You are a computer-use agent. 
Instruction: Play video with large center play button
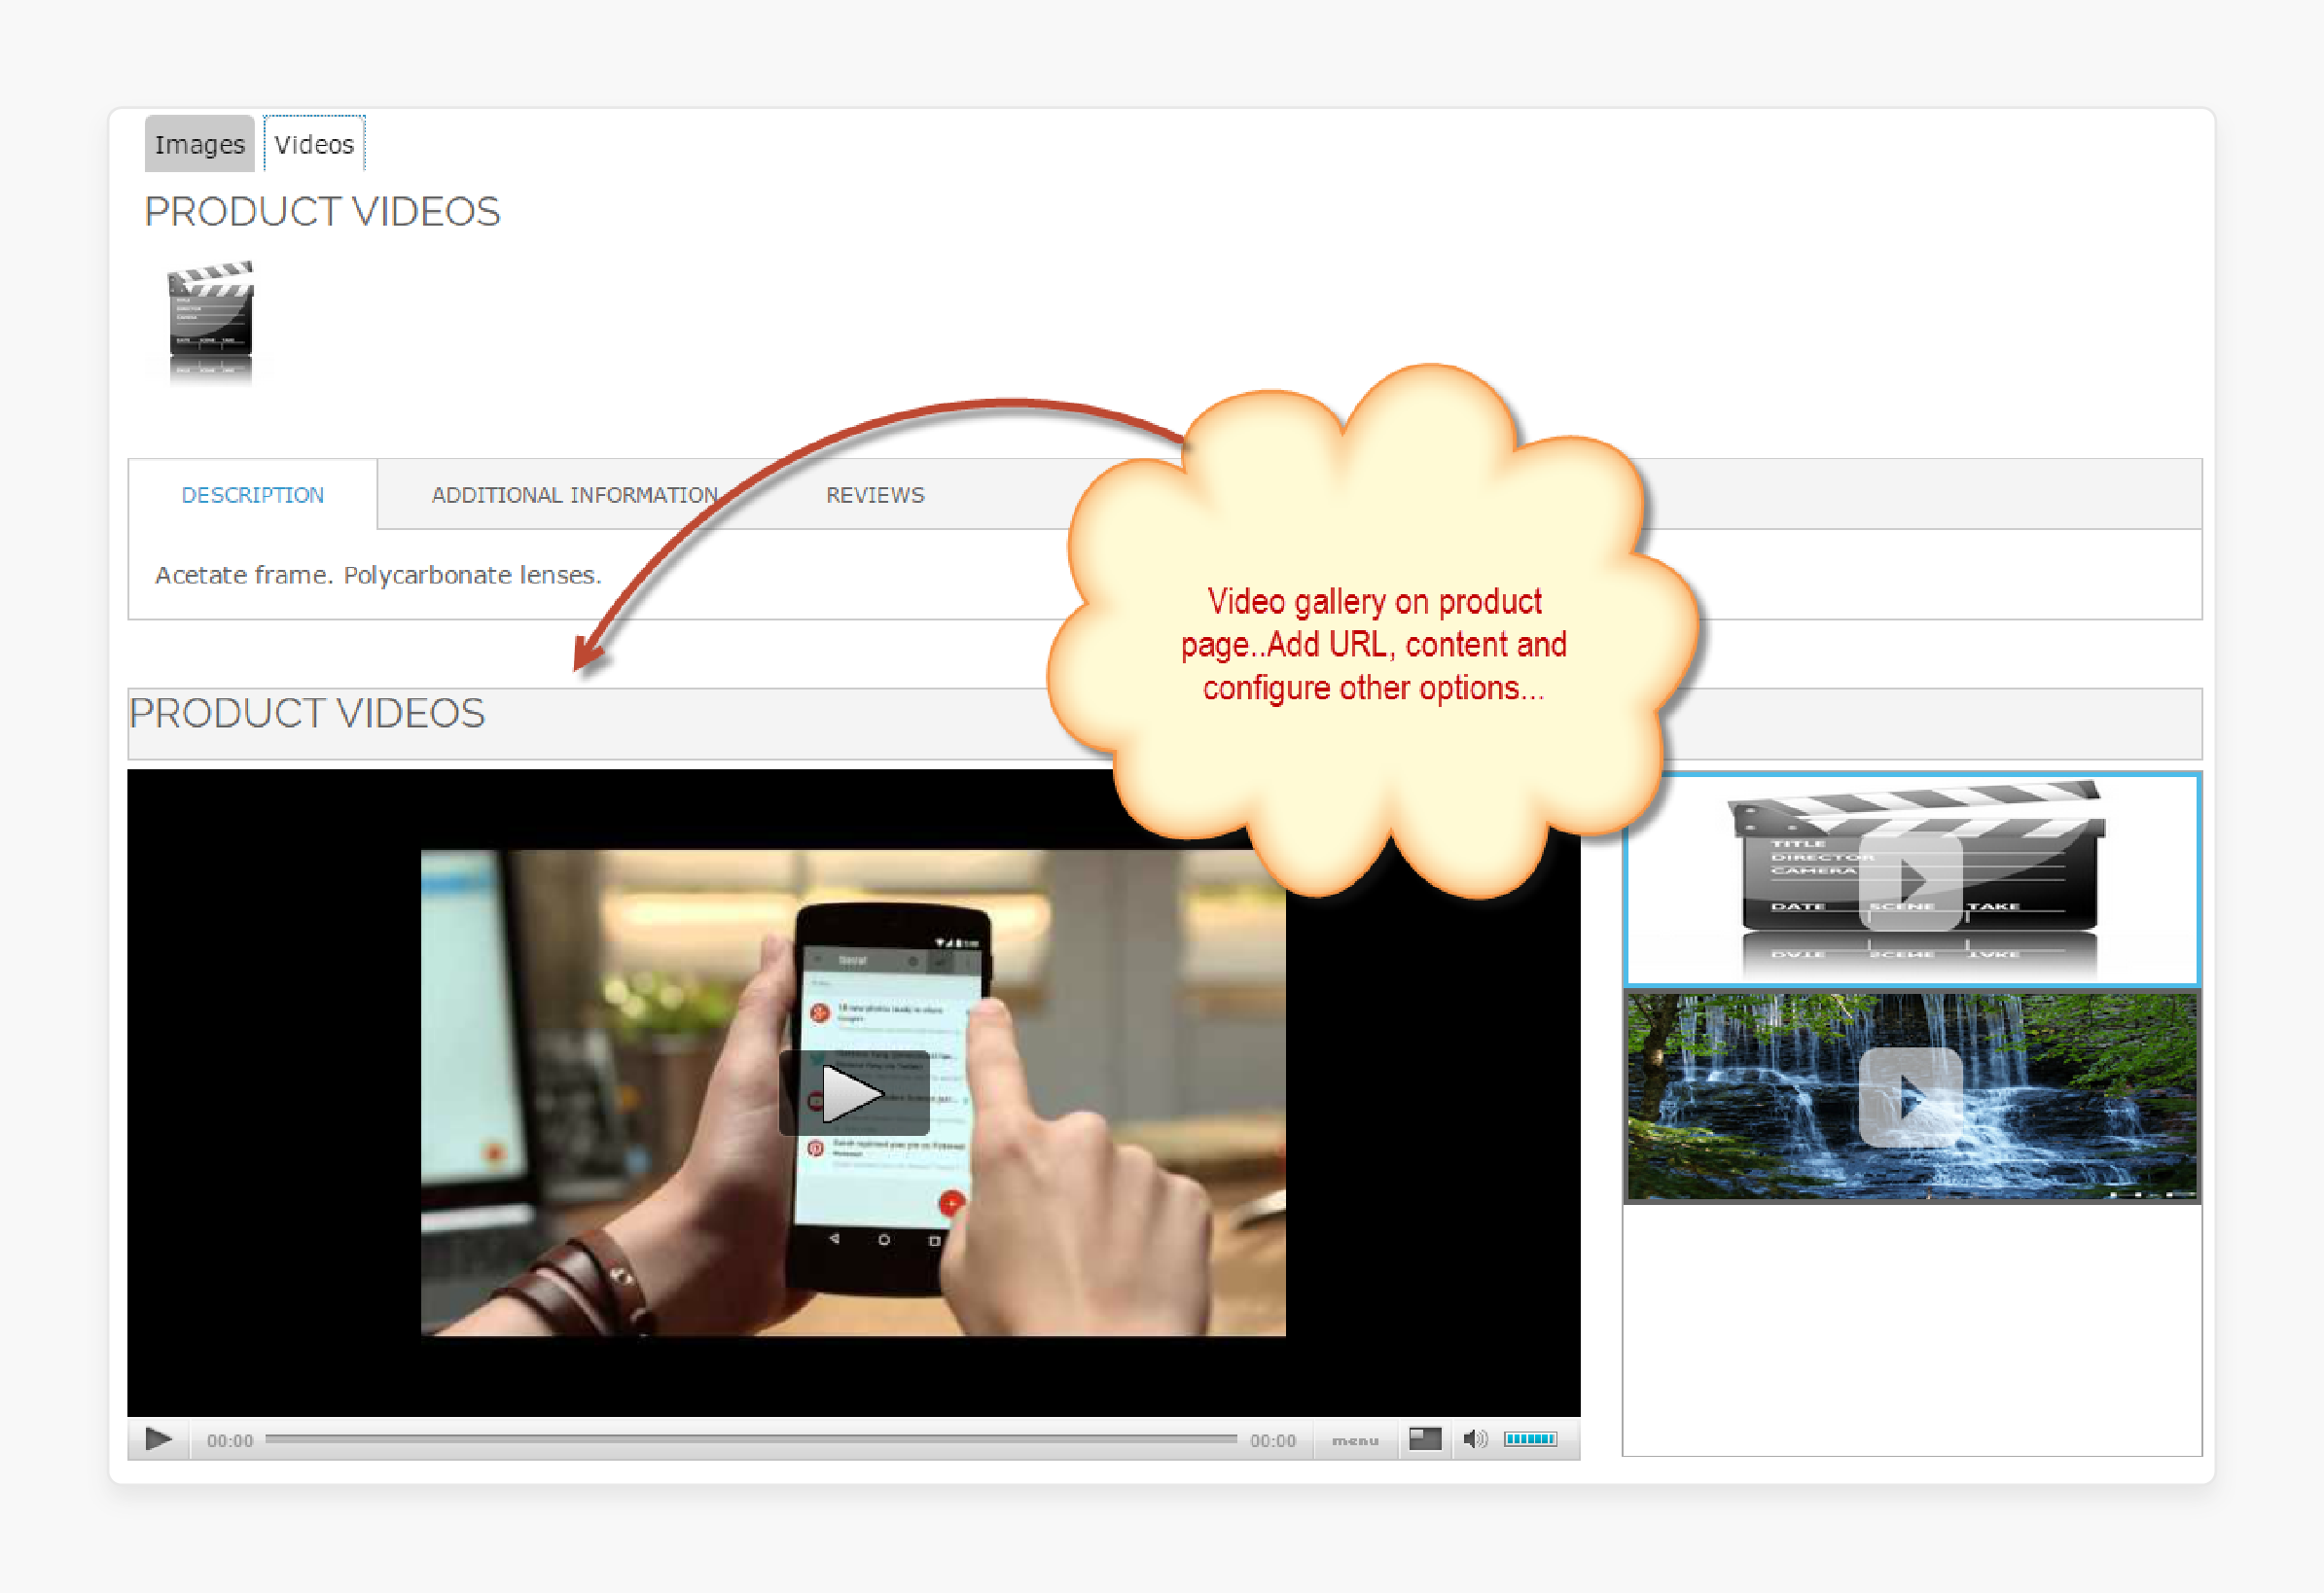tap(853, 1093)
